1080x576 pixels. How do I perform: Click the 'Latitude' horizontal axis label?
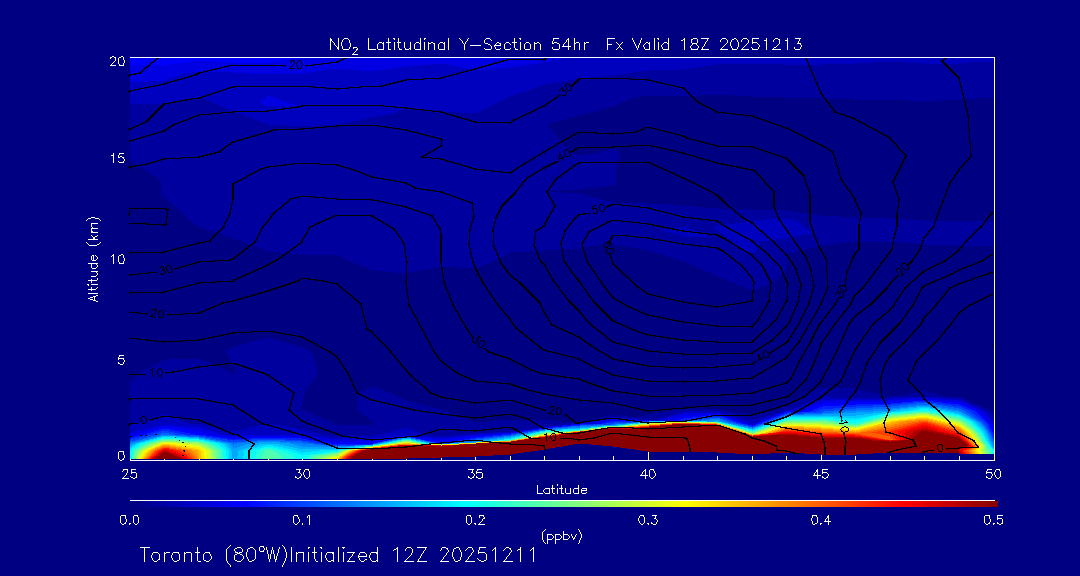click(562, 491)
